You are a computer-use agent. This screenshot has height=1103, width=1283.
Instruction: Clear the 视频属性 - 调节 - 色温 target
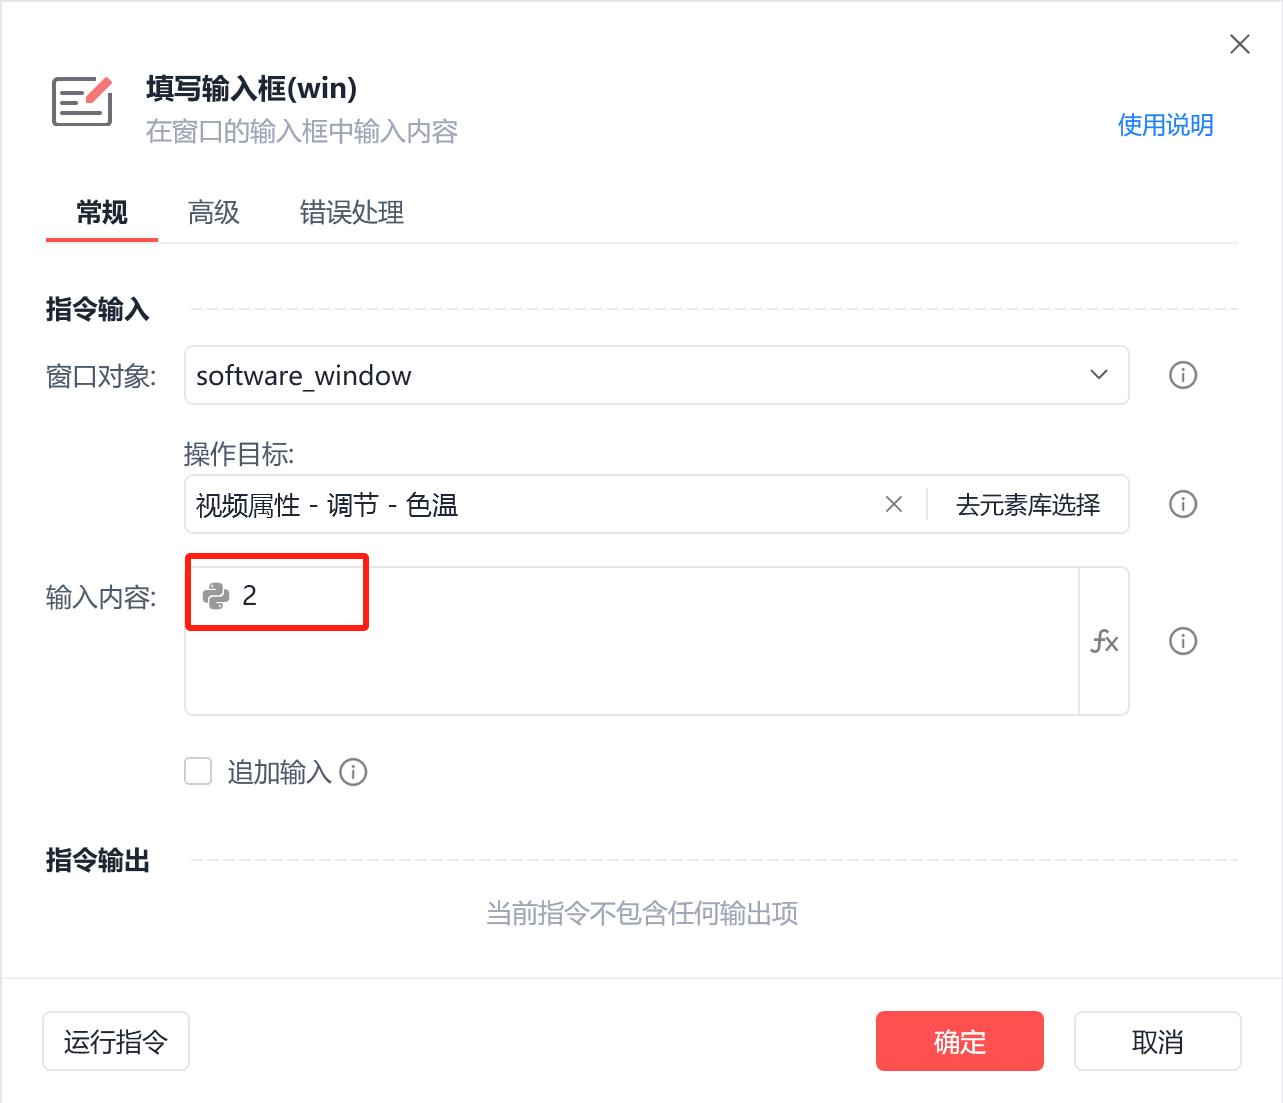[x=894, y=505]
